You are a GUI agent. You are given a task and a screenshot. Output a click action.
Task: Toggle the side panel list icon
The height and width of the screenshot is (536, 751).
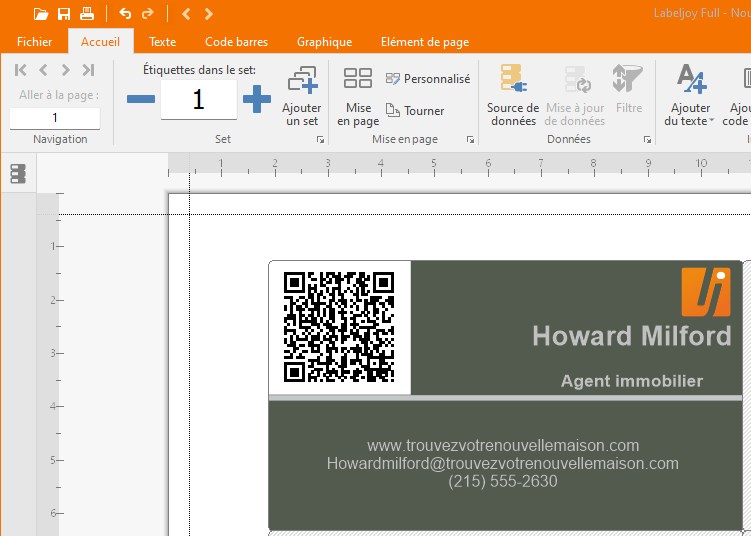tap(18, 173)
